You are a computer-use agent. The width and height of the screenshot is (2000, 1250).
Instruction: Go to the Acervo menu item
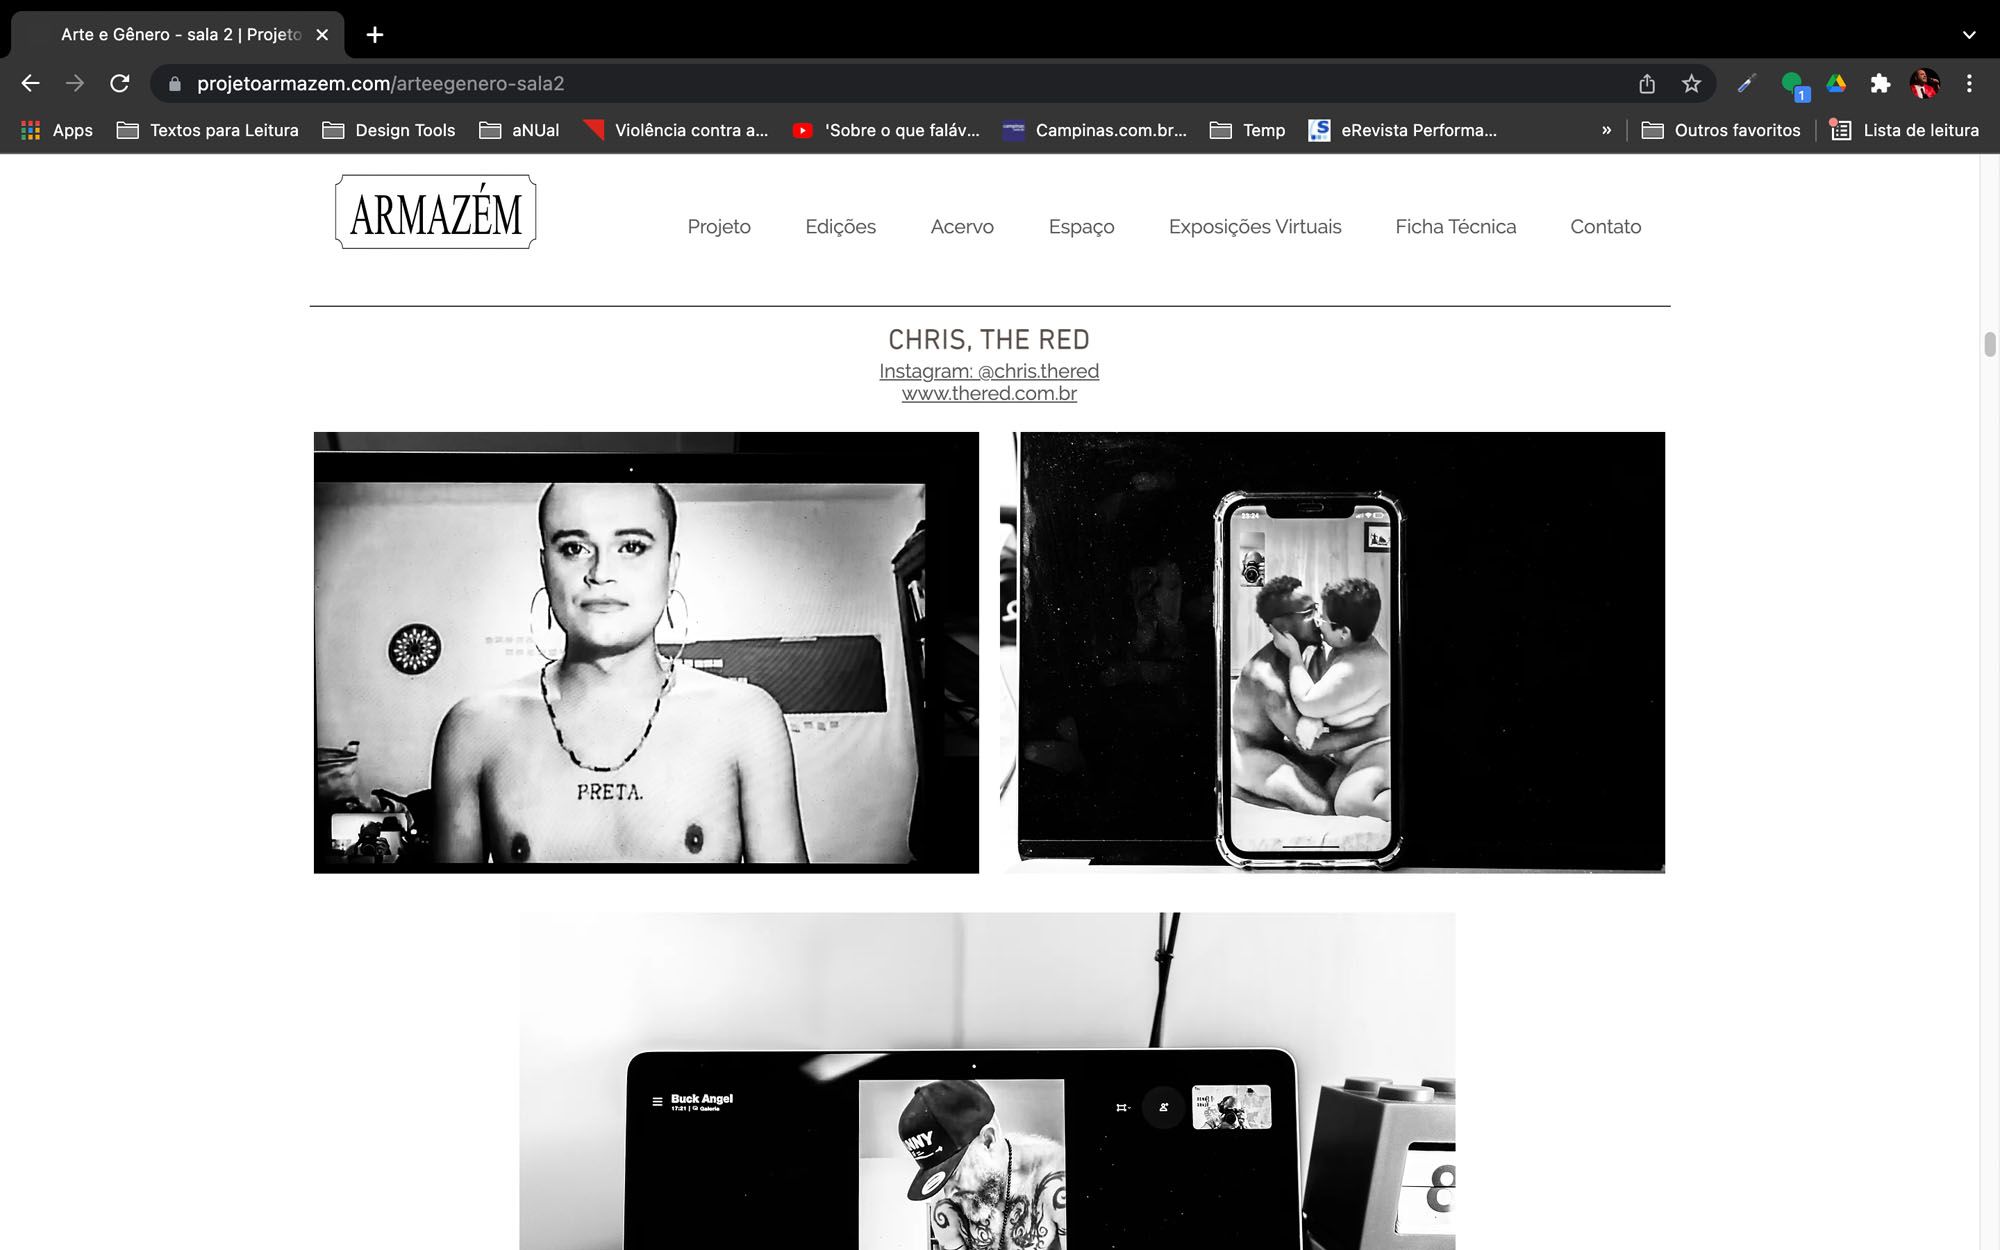961,227
